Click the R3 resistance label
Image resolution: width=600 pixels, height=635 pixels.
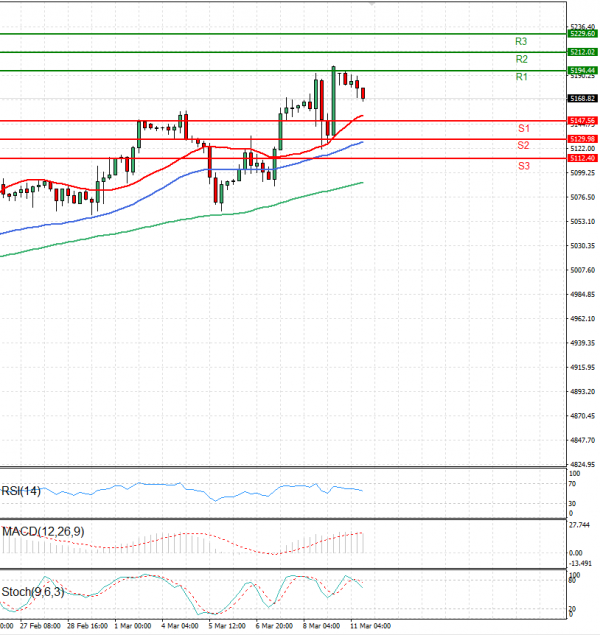point(521,41)
